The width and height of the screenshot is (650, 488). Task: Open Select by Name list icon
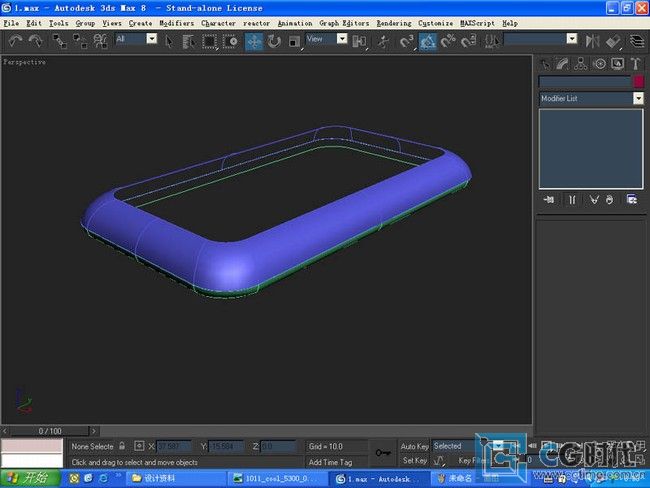189,41
